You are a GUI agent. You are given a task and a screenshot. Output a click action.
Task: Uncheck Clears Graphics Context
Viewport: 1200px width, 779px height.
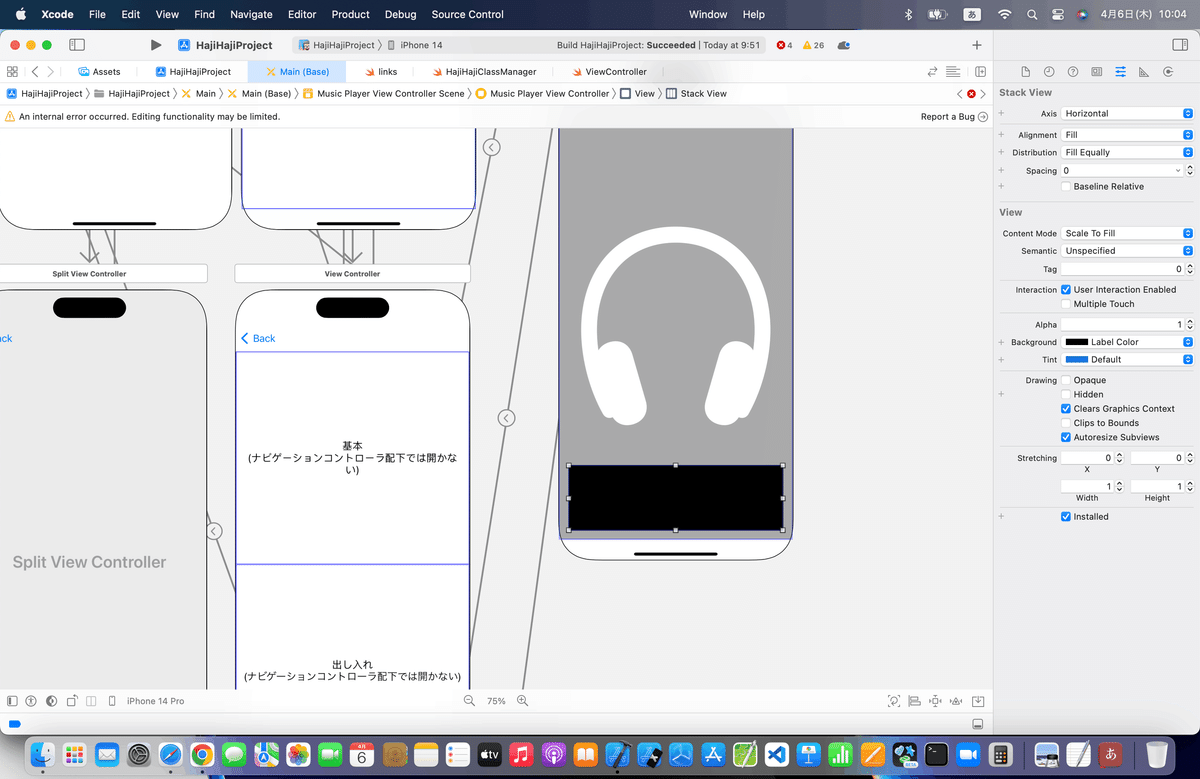(x=1066, y=409)
